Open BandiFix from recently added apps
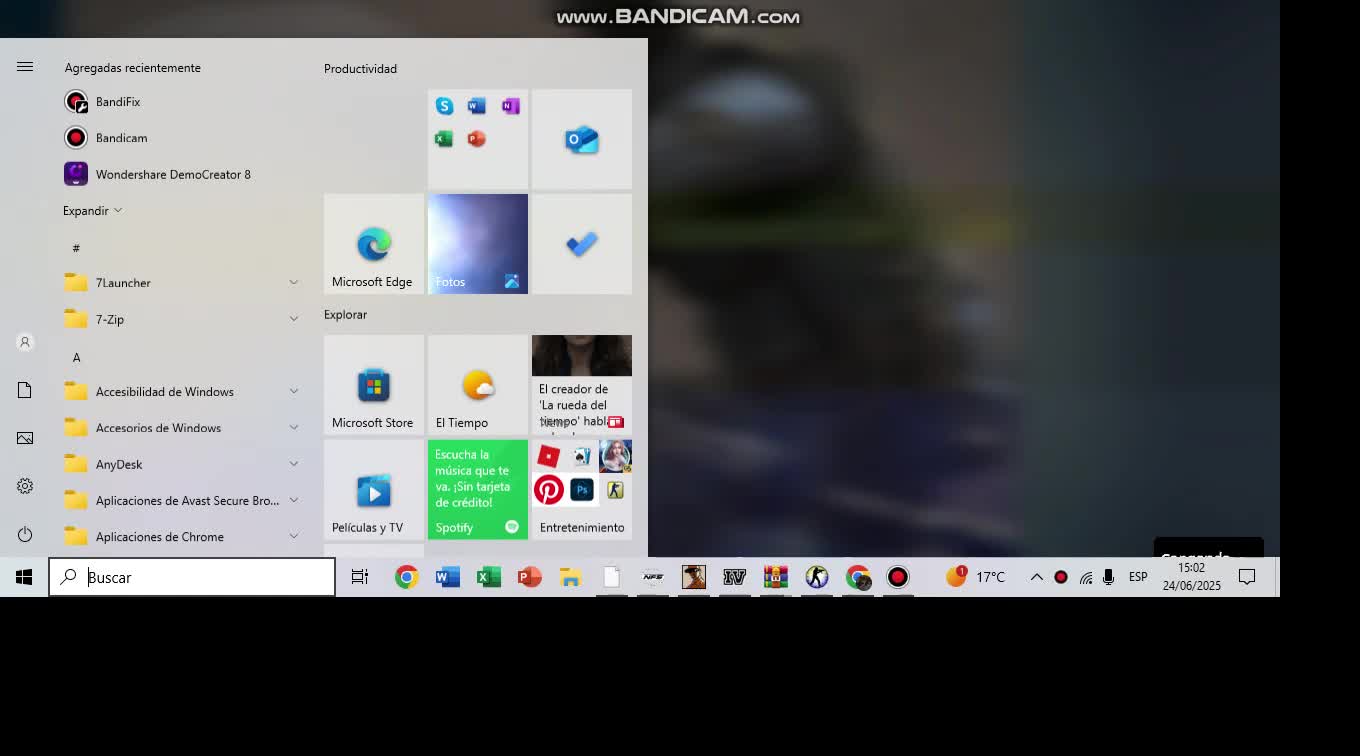Image resolution: width=1360 pixels, height=756 pixels. point(180,102)
